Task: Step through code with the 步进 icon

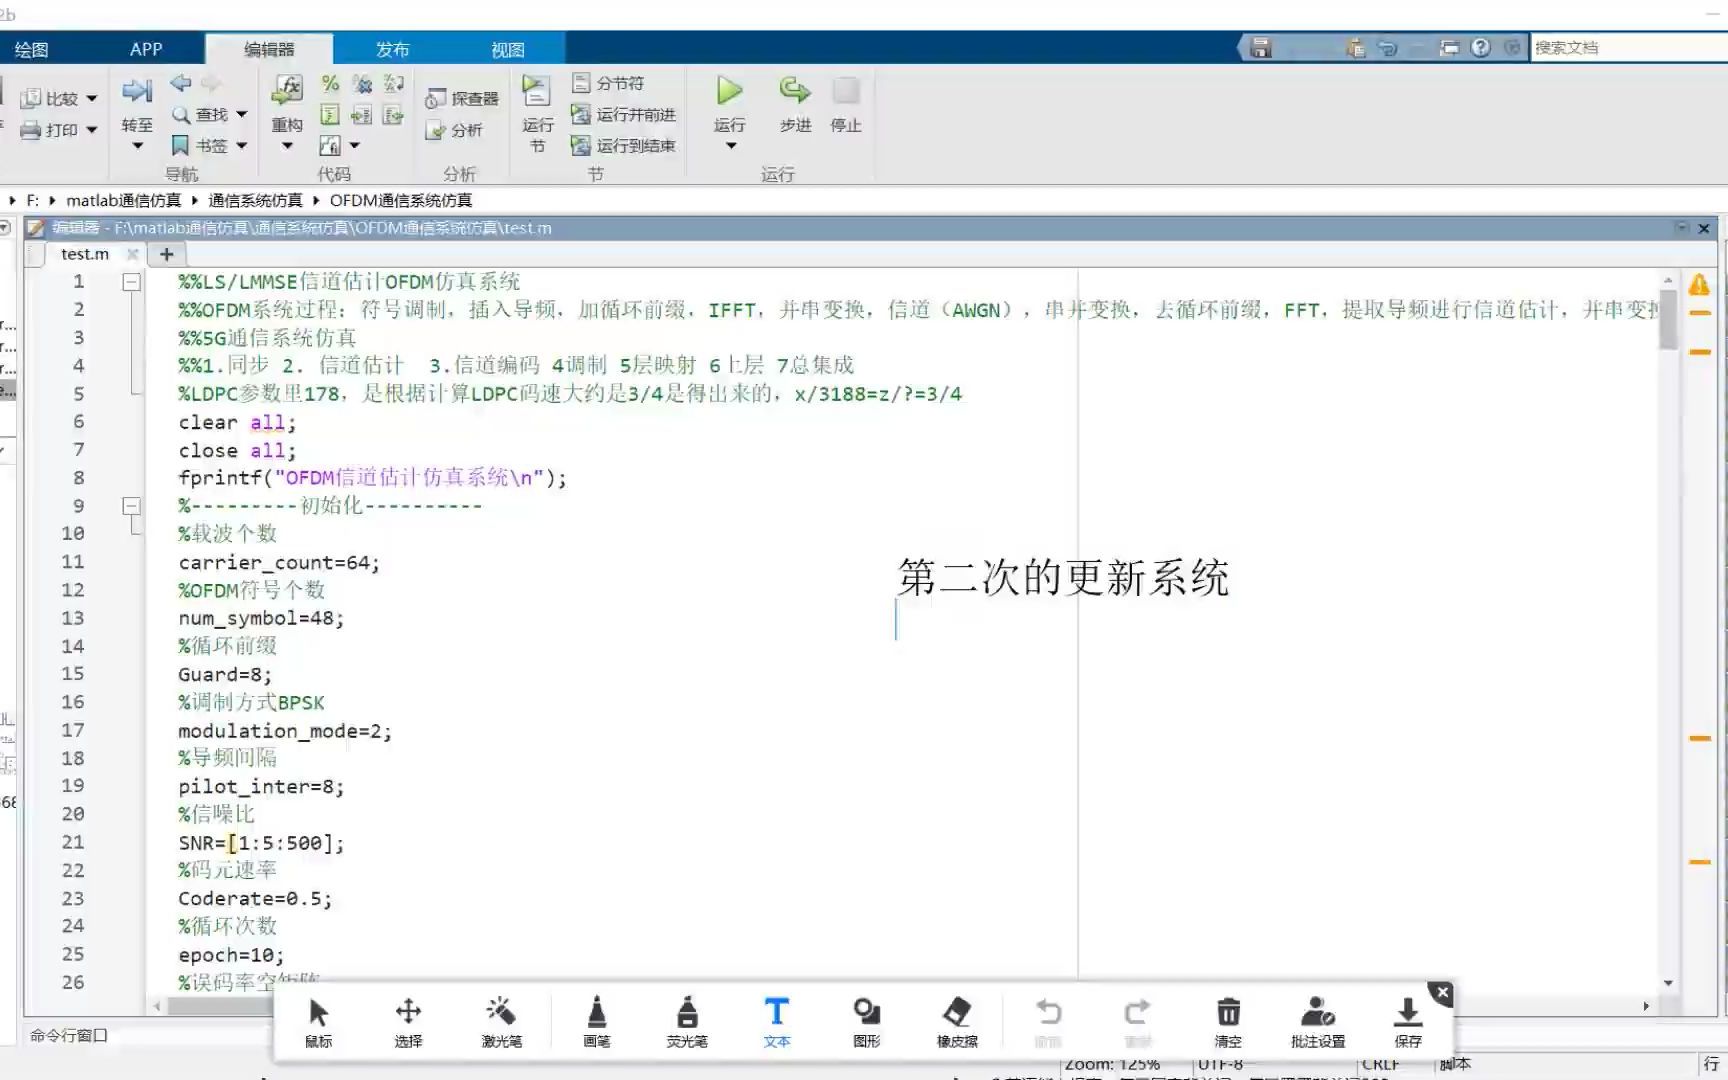Action: click(x=793, y=105)
